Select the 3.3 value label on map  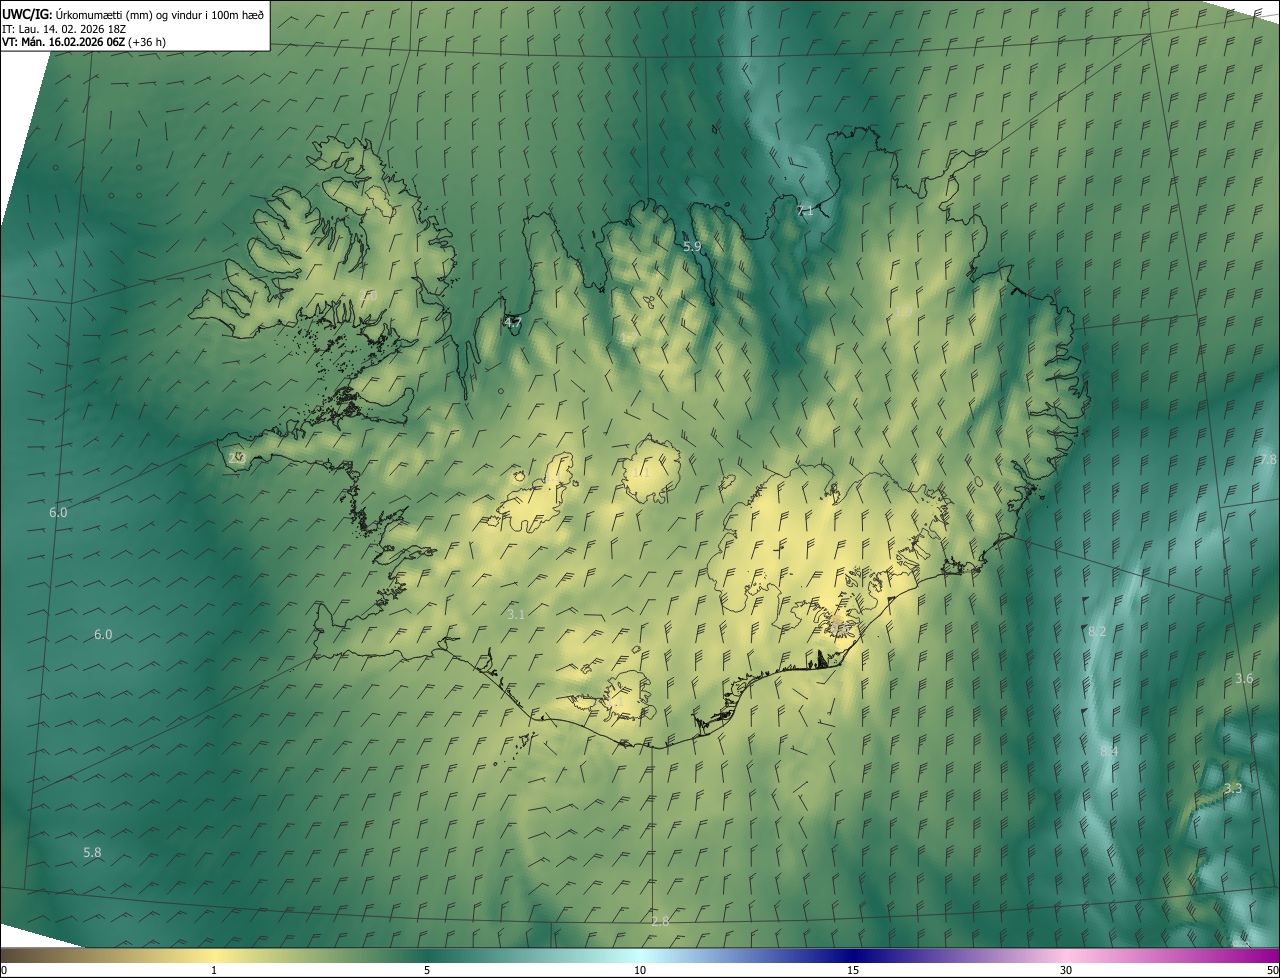[1233, 788]
